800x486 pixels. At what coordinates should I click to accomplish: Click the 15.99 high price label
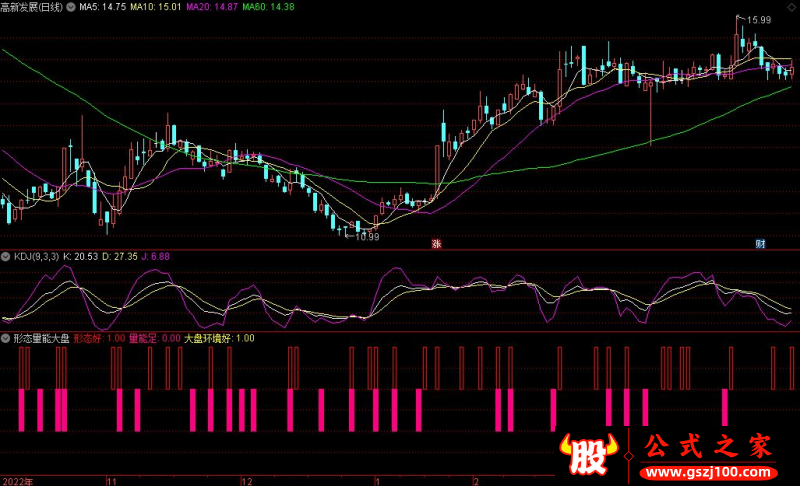click(759, 20)
